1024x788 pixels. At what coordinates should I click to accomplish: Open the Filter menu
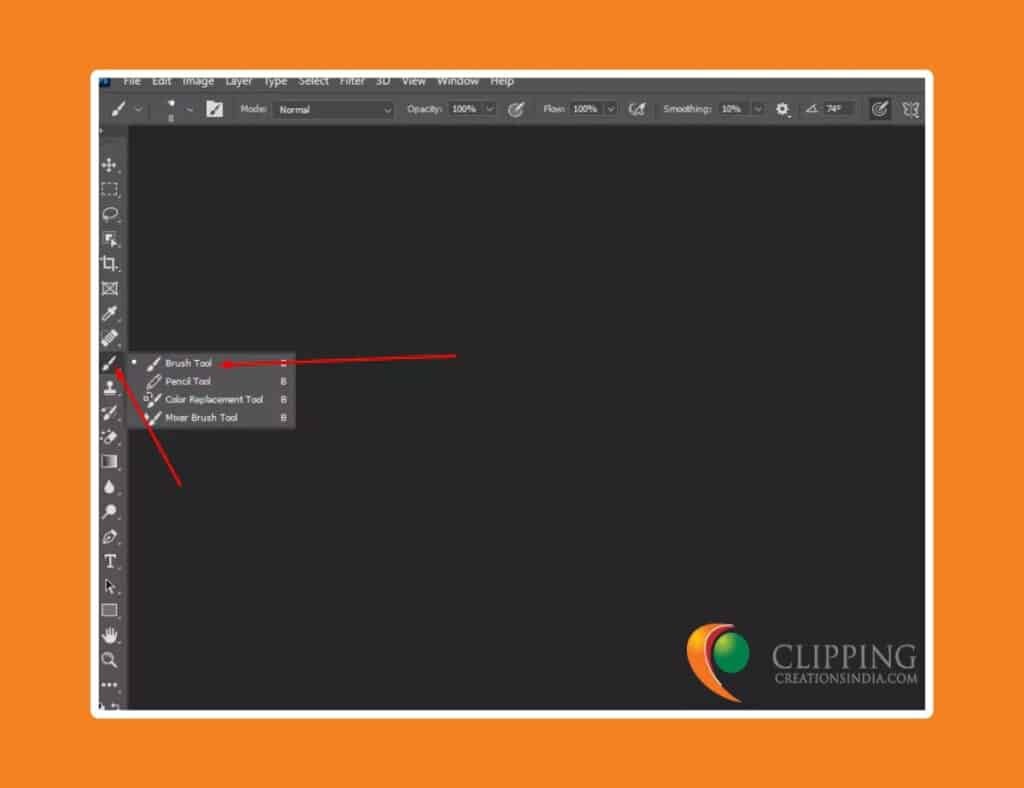point(352,81)
